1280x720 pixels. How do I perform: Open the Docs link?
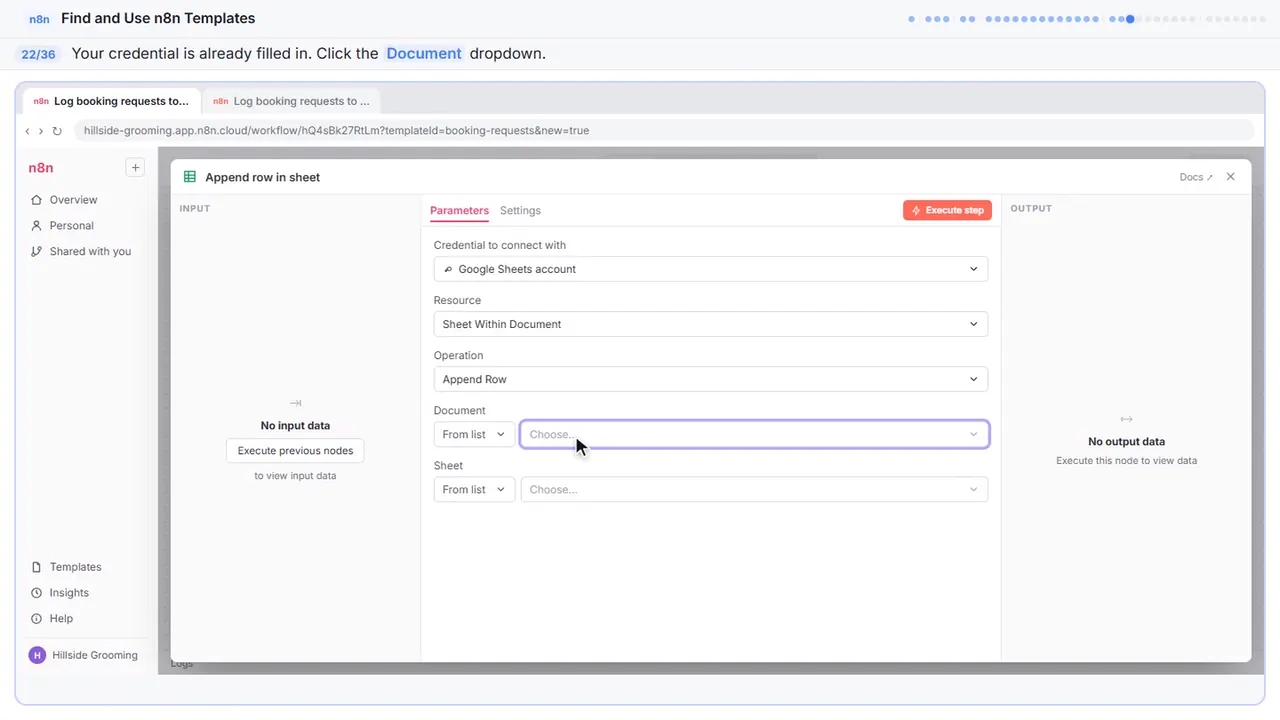[x=1196, y=177]
